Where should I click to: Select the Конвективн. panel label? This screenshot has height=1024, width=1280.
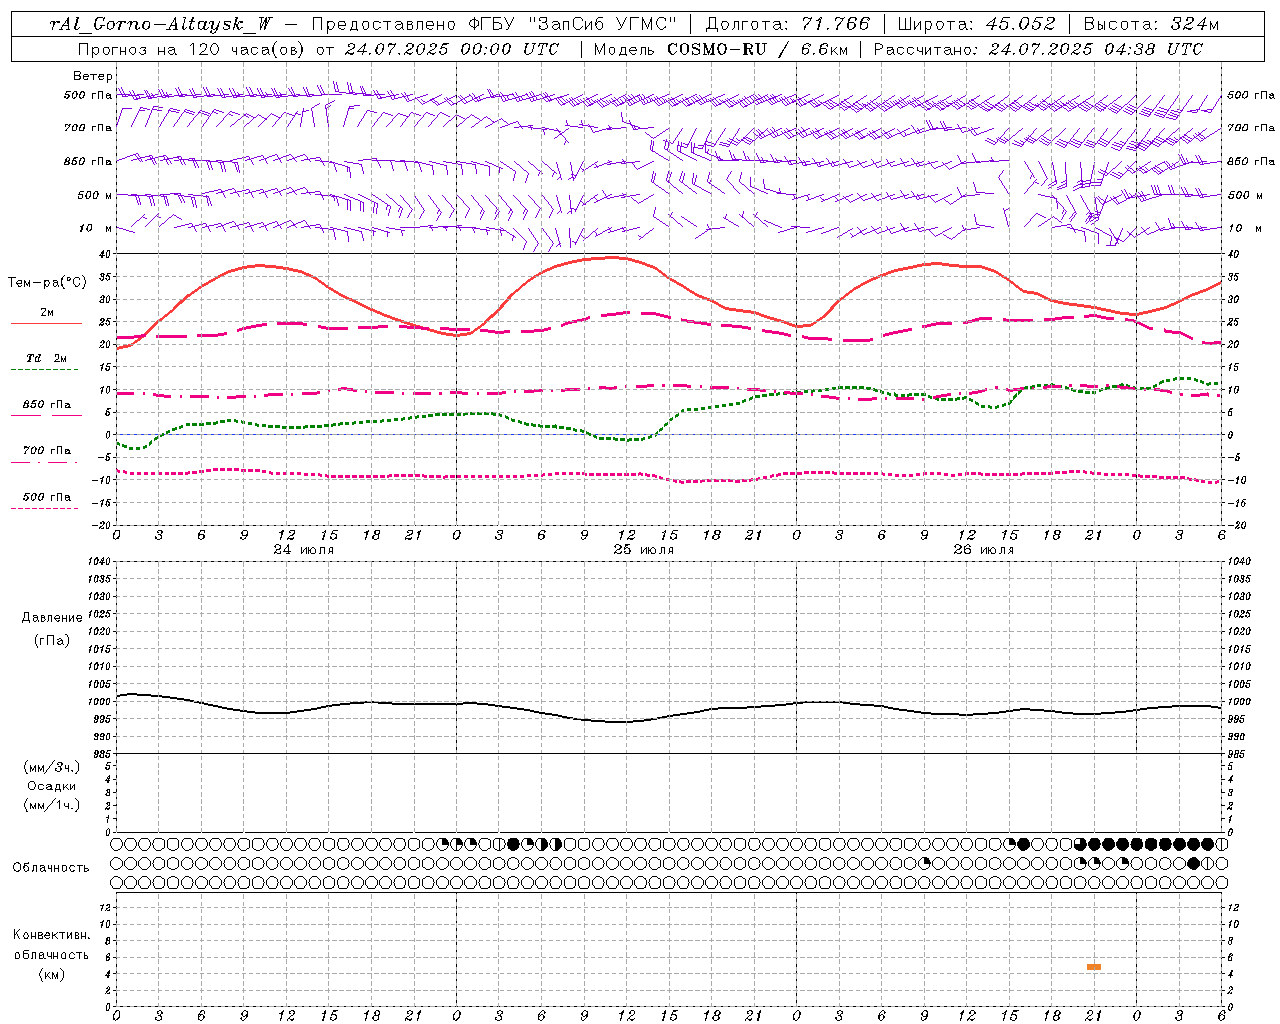pos(51,935)
